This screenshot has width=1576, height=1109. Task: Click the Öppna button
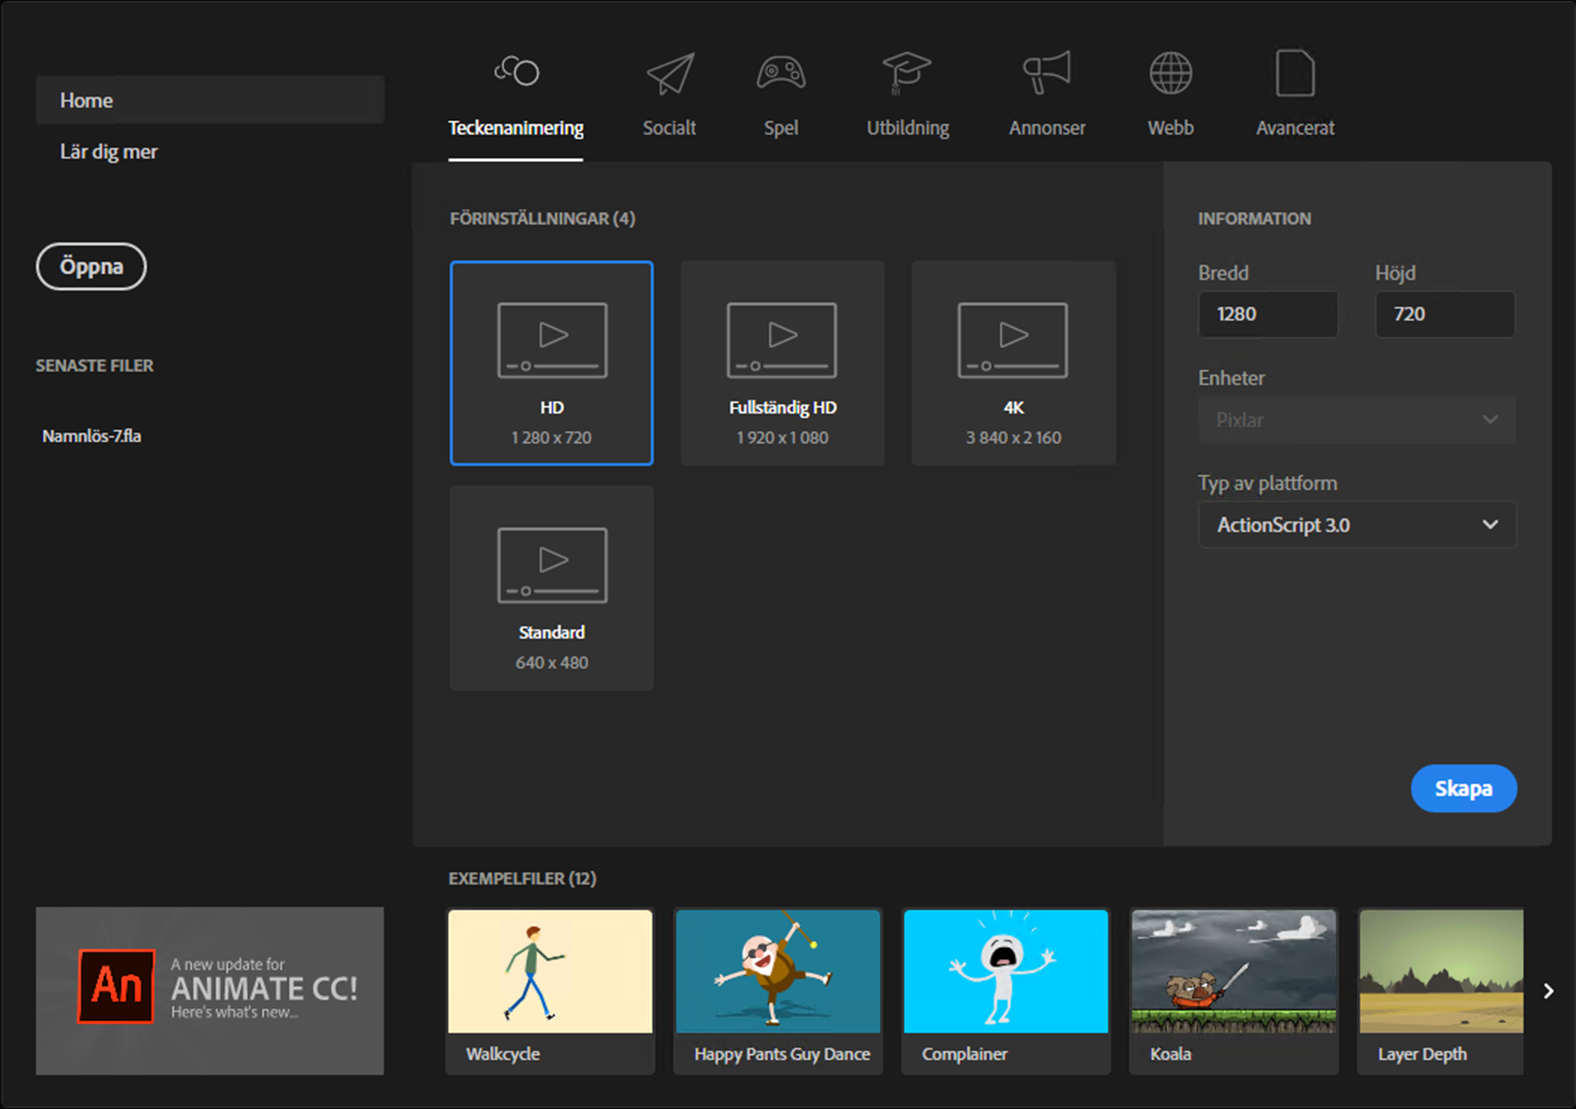pos(91,267)
